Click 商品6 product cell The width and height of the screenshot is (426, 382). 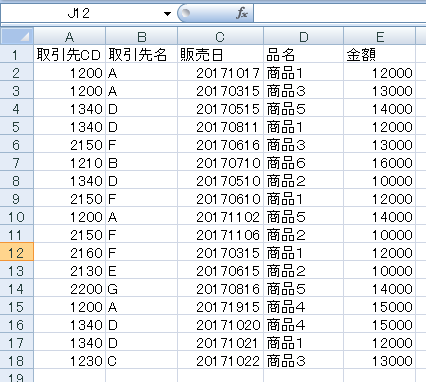click(303, 163)
